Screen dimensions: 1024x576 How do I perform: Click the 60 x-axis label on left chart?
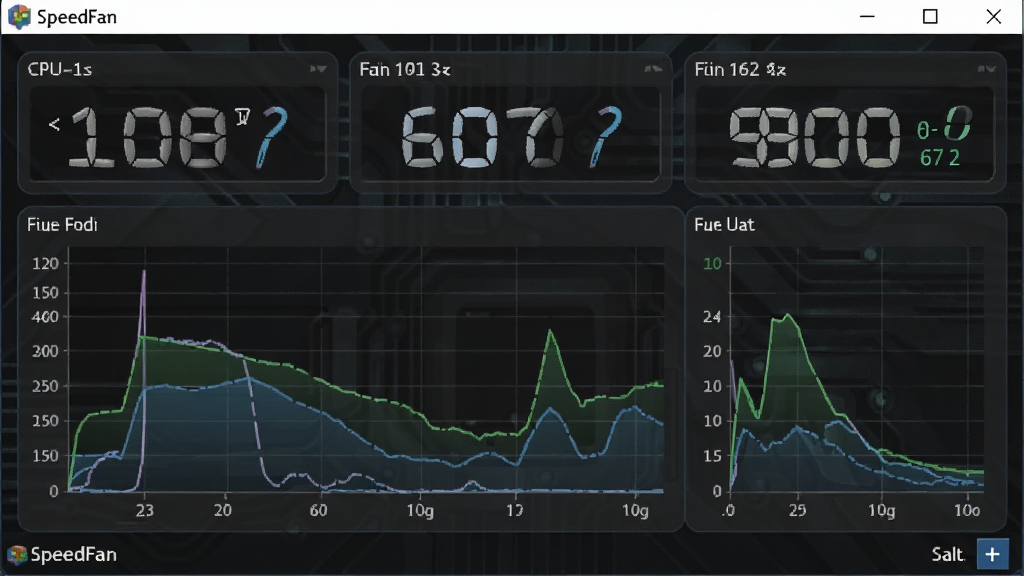coord(319,510)
